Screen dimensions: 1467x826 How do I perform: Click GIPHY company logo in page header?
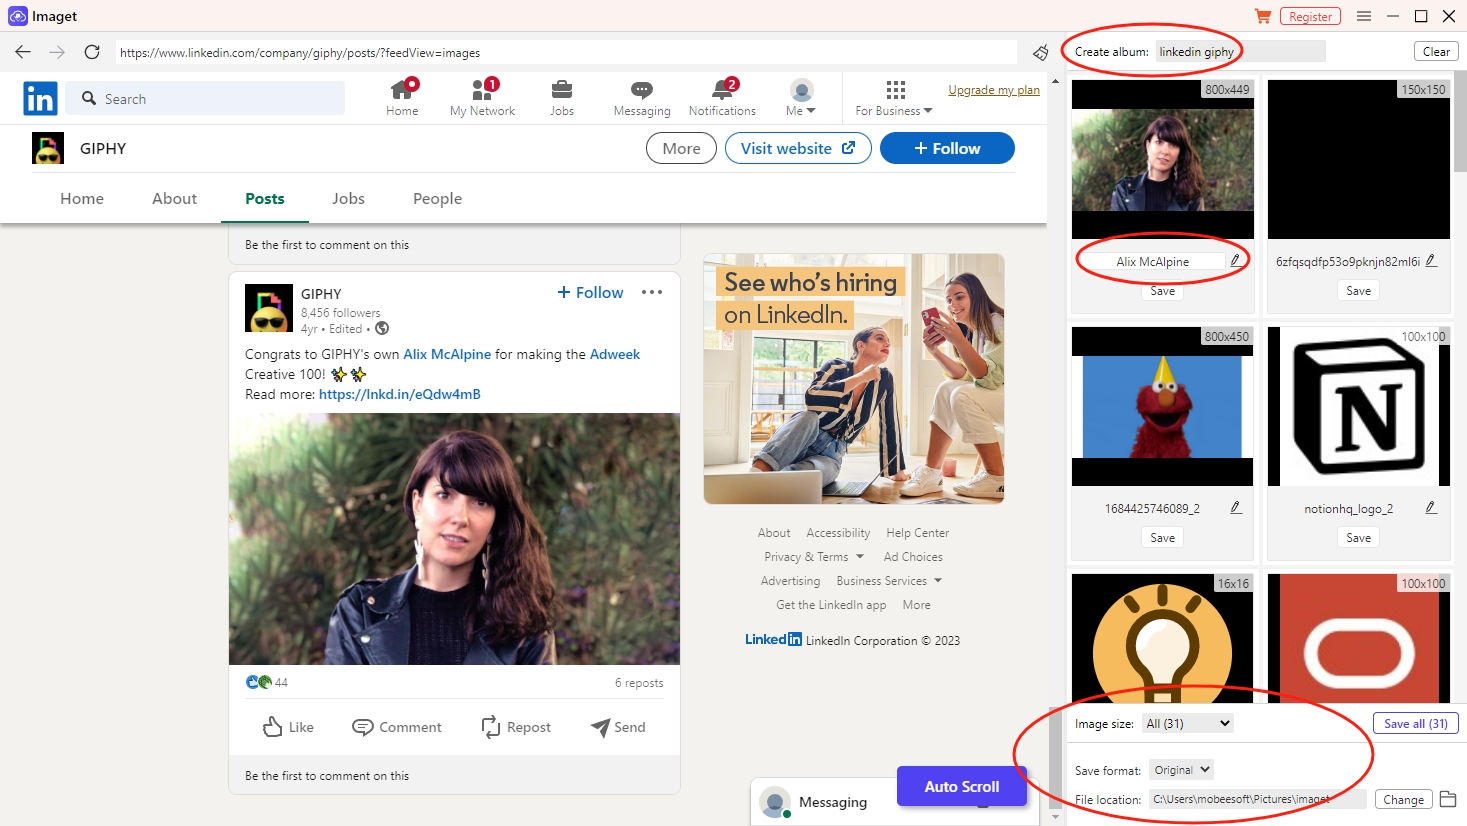pyautogui.click(x=48, y=148)
